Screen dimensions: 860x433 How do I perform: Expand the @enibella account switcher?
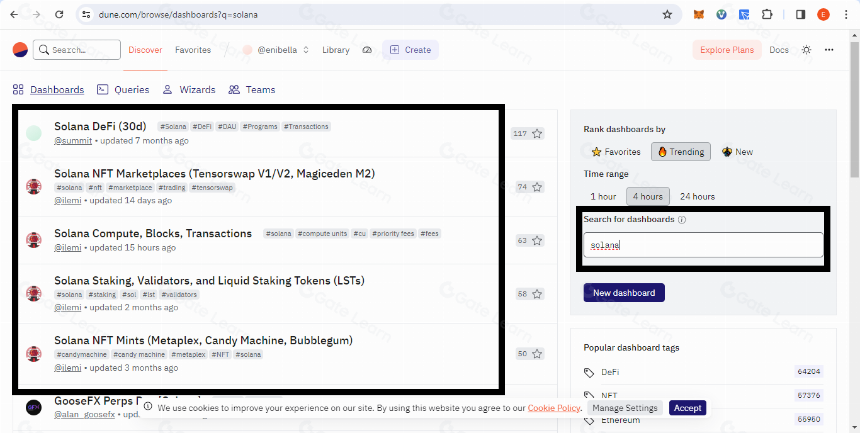pyautogui.click(x=276, y=50)
